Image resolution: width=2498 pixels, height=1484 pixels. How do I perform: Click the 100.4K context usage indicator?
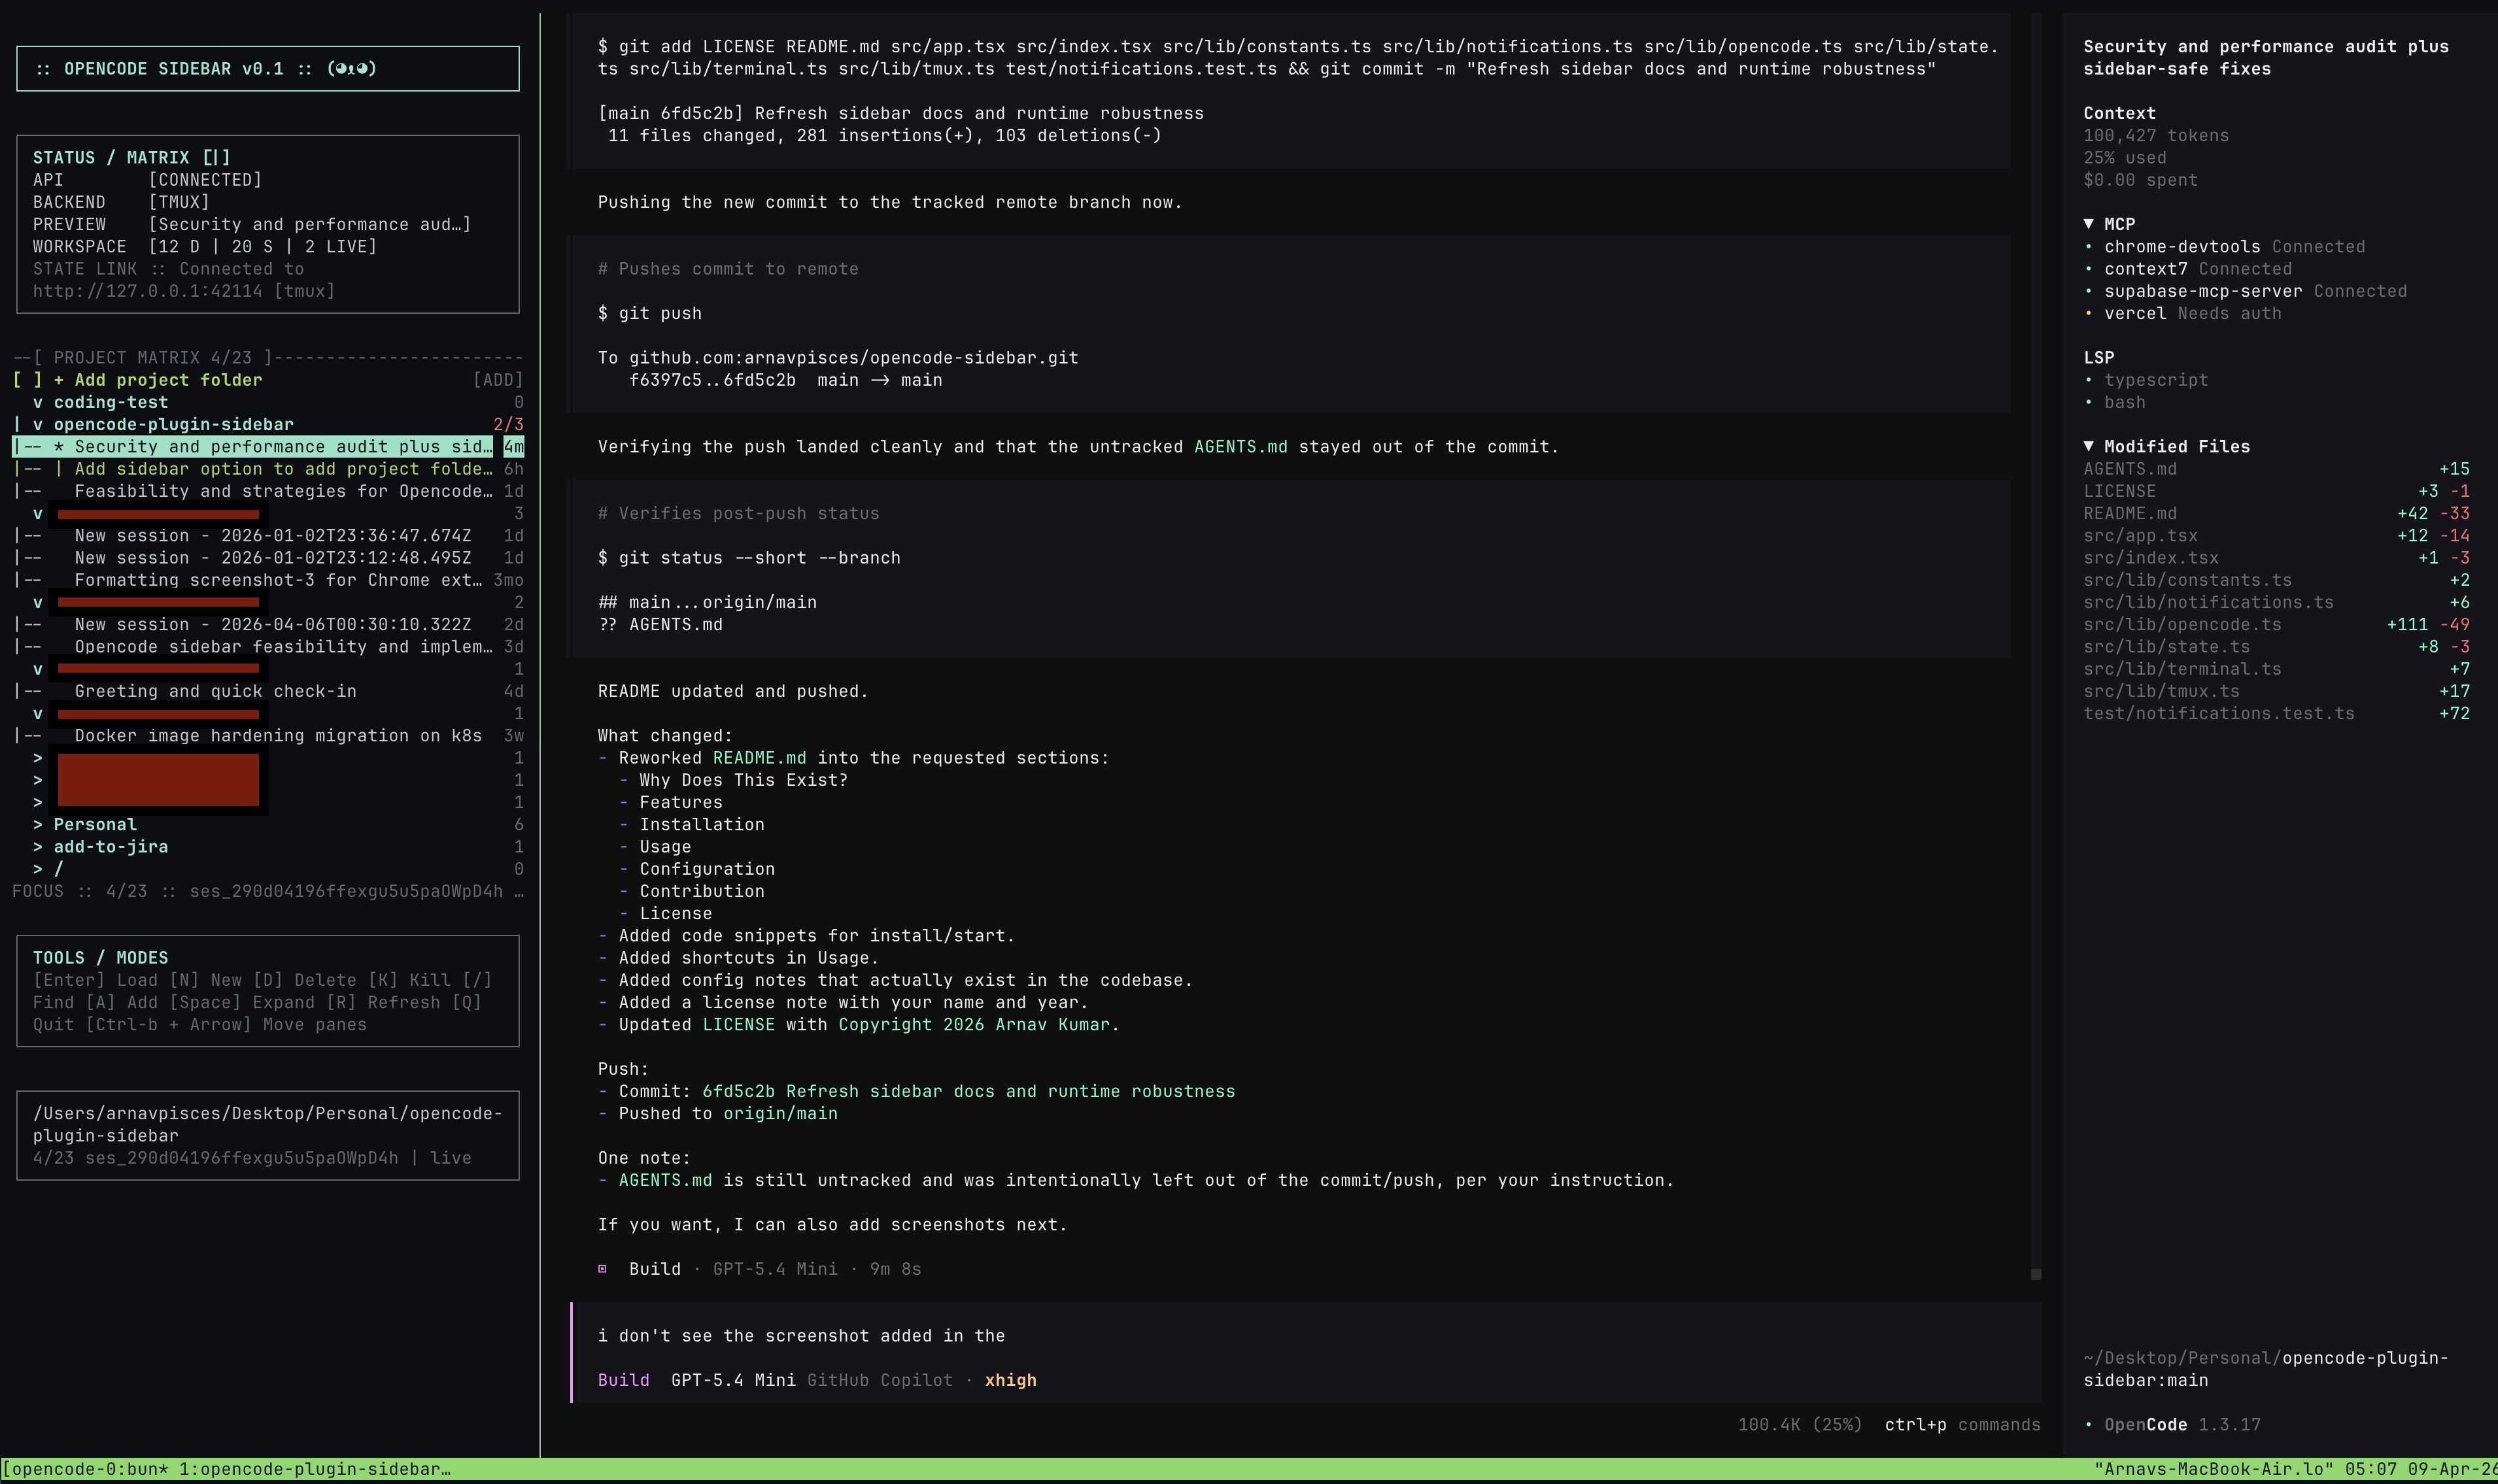click(1800, 1424)
